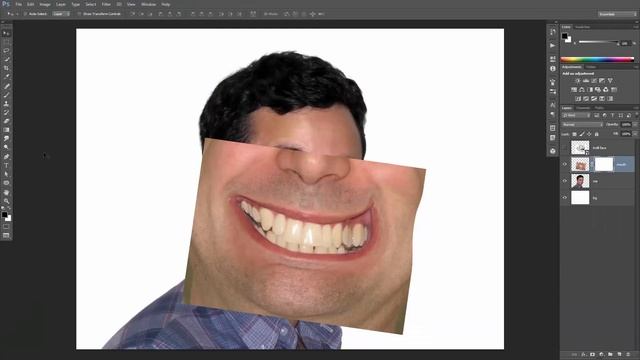Screen dimensions: 640x360
Task: Open the Auto-Select Layer dropdown
Action: (x=61, y=14)
